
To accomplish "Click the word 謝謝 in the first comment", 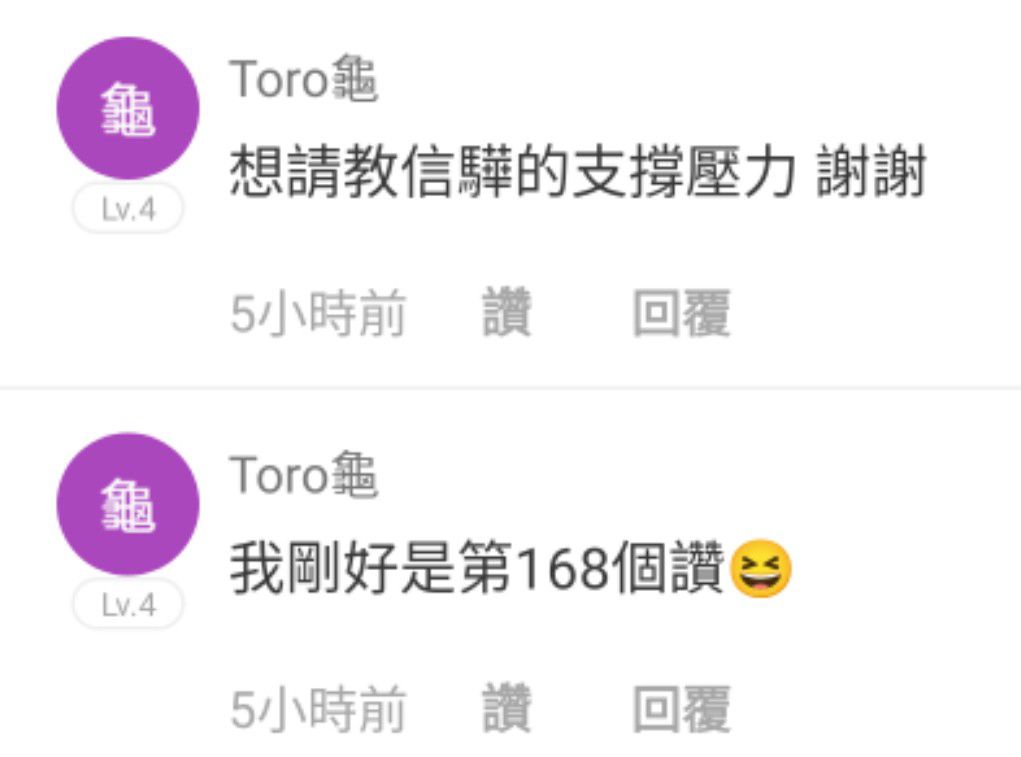I will click(871, 172).
